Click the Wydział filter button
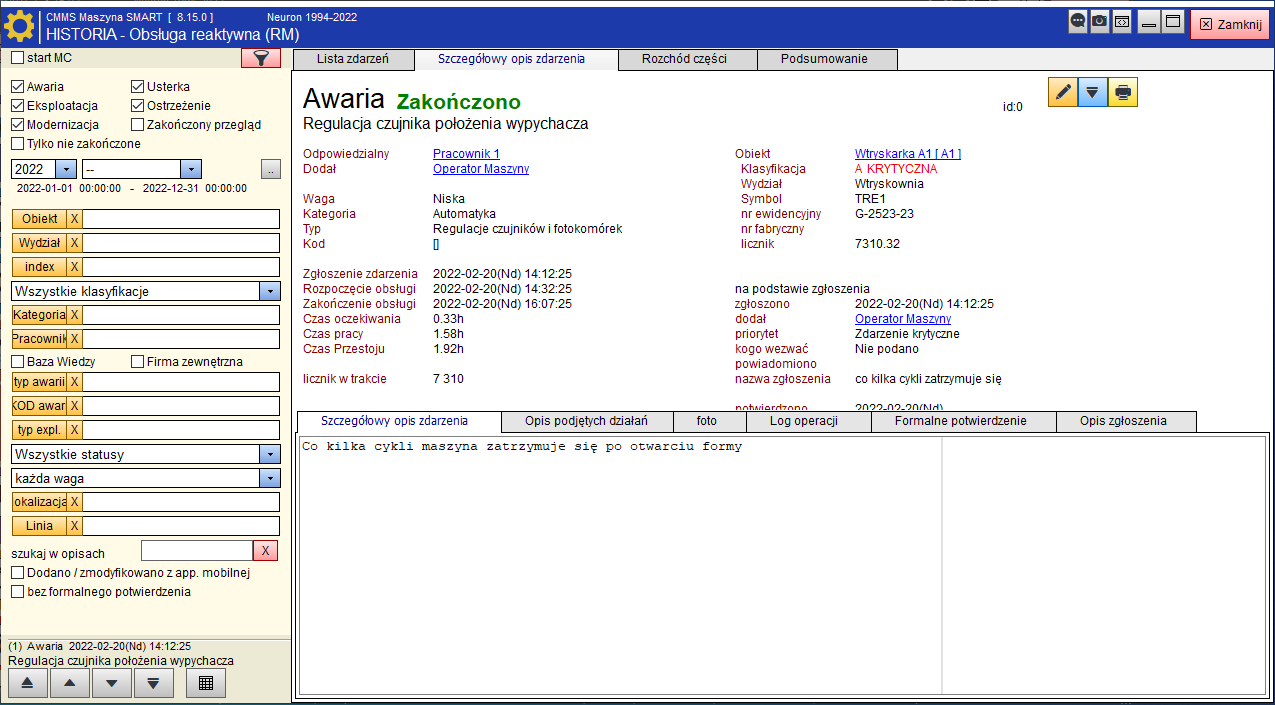 coord(39,243)
